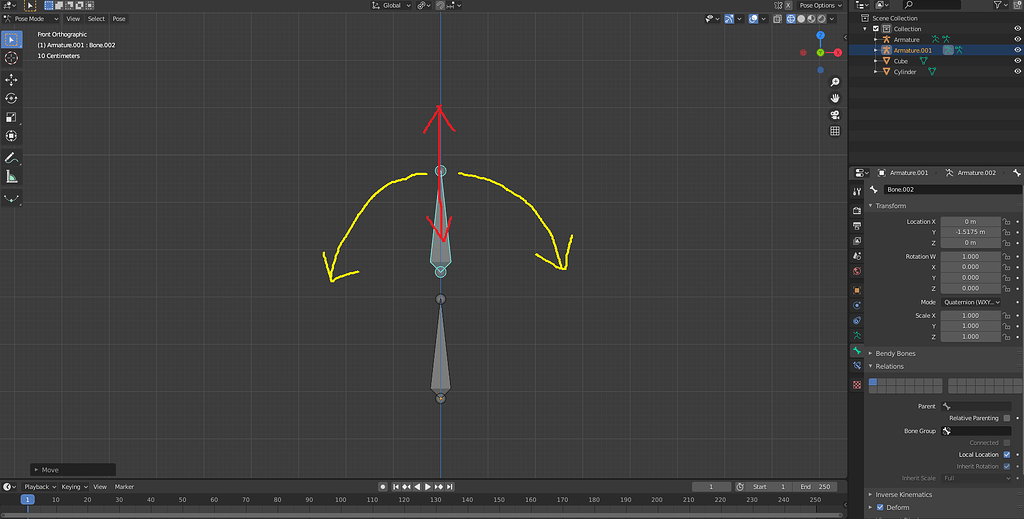Click the red X axis gizmo ball
Image resolution: width=1024 pixels, height=519 pixels.
pyautogui.click(x=838, y=52)
